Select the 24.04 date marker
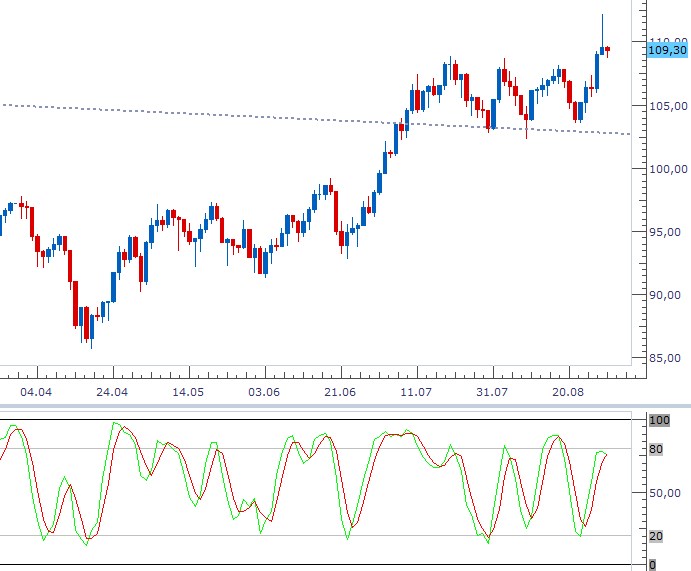Viewport: 691px width, 571px height. click(112, 392)
